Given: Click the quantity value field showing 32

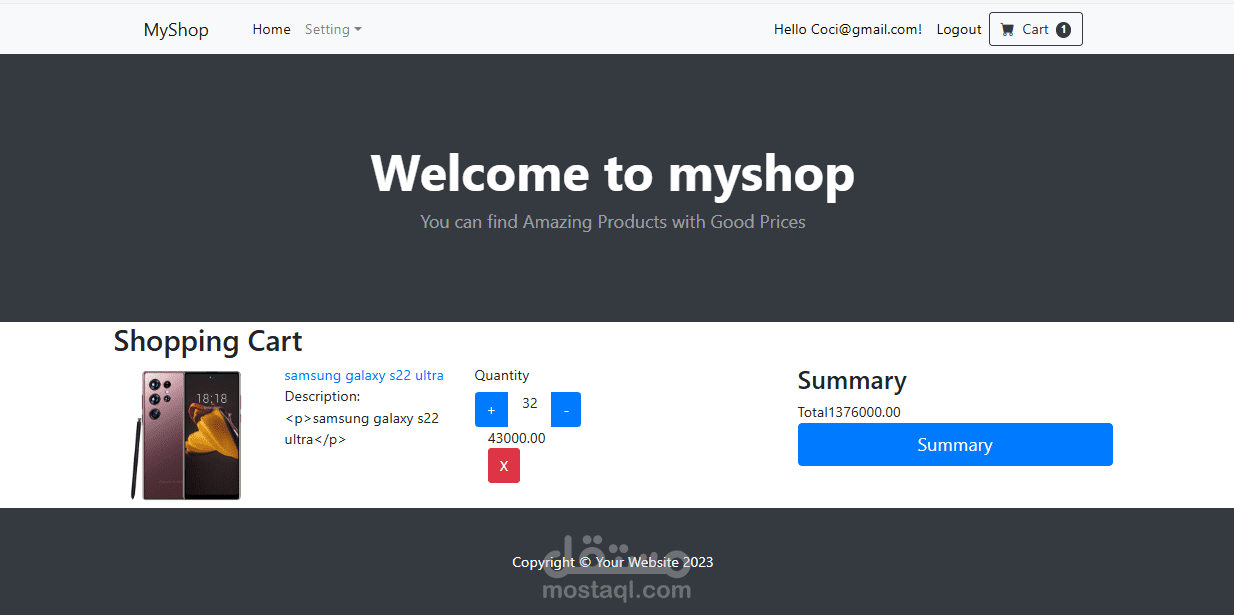Looking at the screenshot, I should [x=529, y=402].
